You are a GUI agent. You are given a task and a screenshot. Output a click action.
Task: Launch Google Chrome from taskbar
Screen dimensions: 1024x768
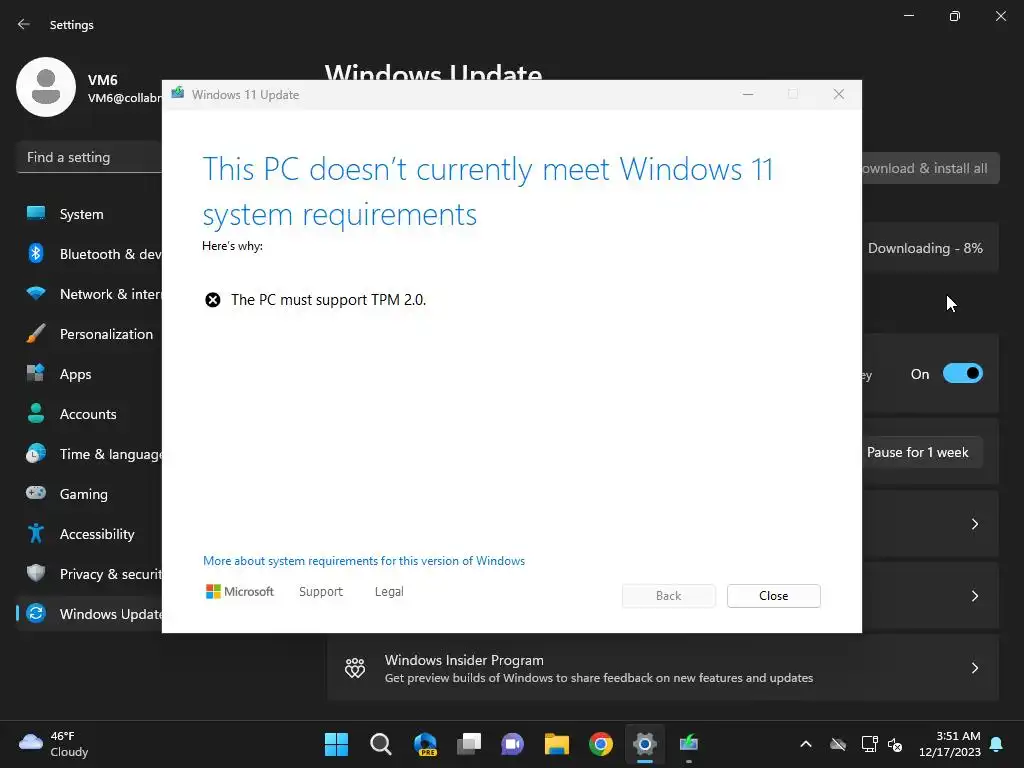pyautogui.click(x=601, y=744)
